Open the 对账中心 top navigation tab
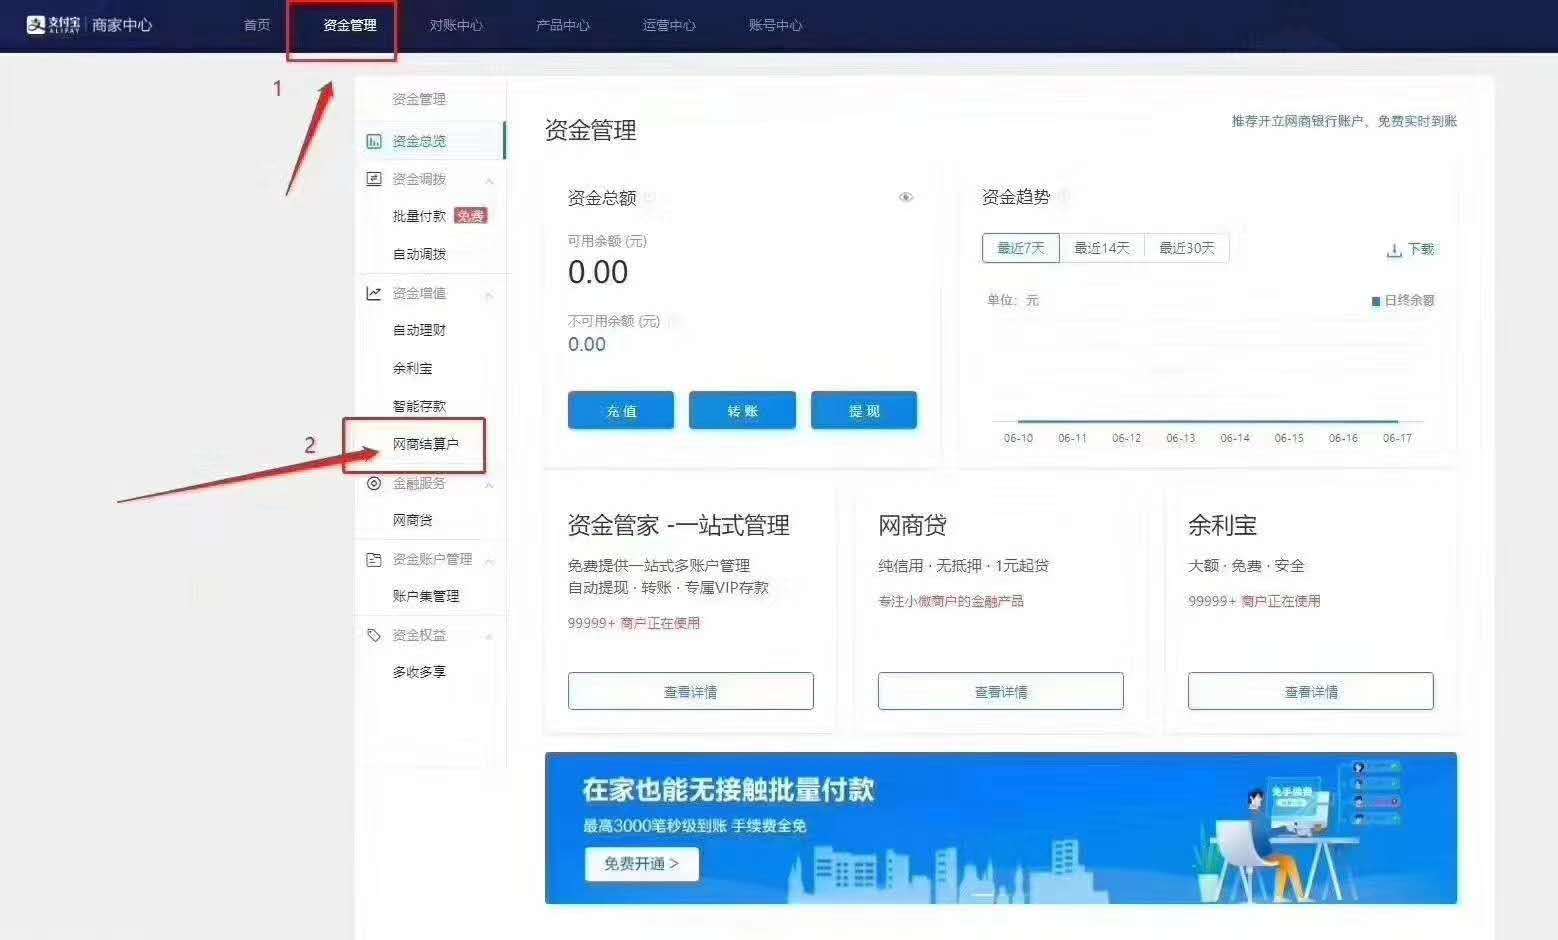The image size is (1558, 940). (456, 25)
